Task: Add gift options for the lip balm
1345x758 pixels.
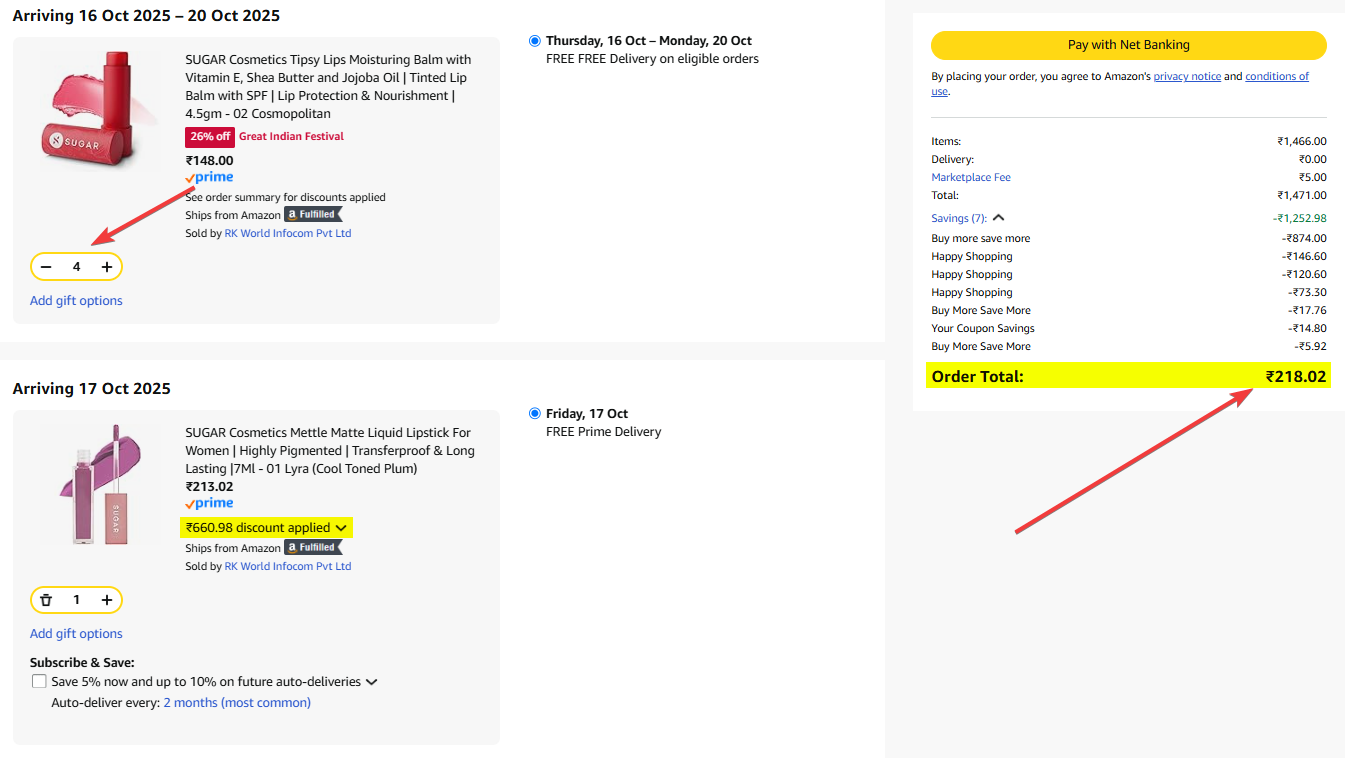Action: click(76, 301)
